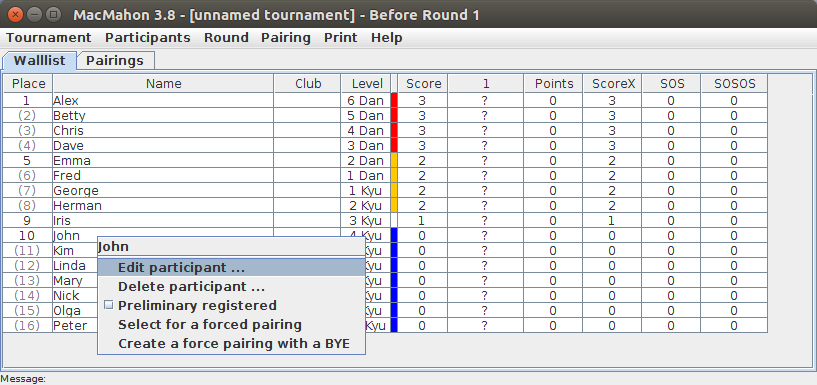Click the orange group marker beside Emma
The image size is (817, 385).
pyautogui.click(x=394, y=160)
